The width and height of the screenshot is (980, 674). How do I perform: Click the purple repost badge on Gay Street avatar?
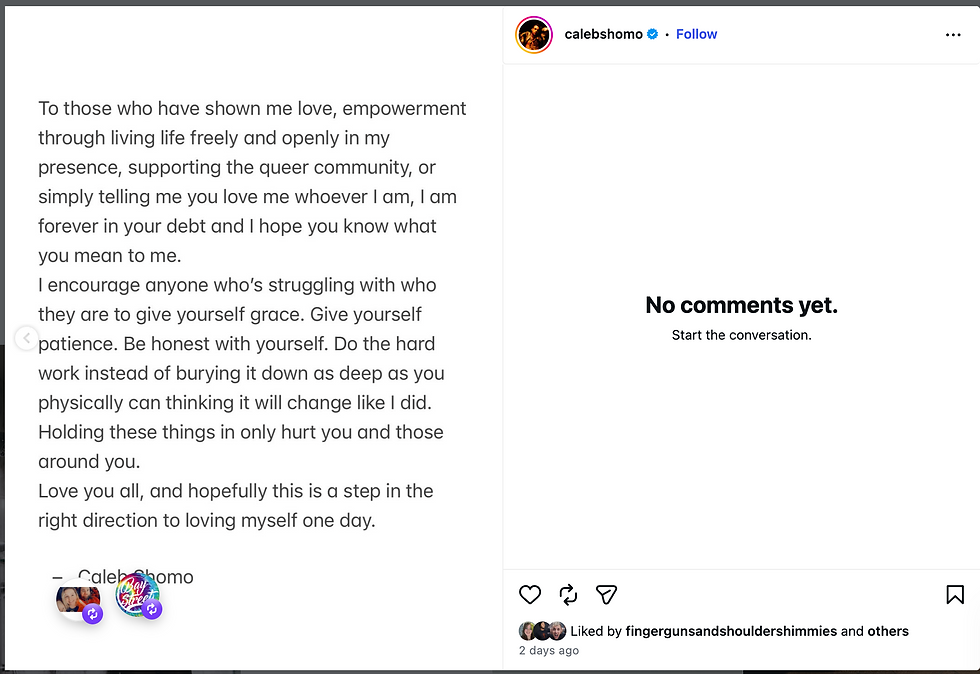[152, 609]
